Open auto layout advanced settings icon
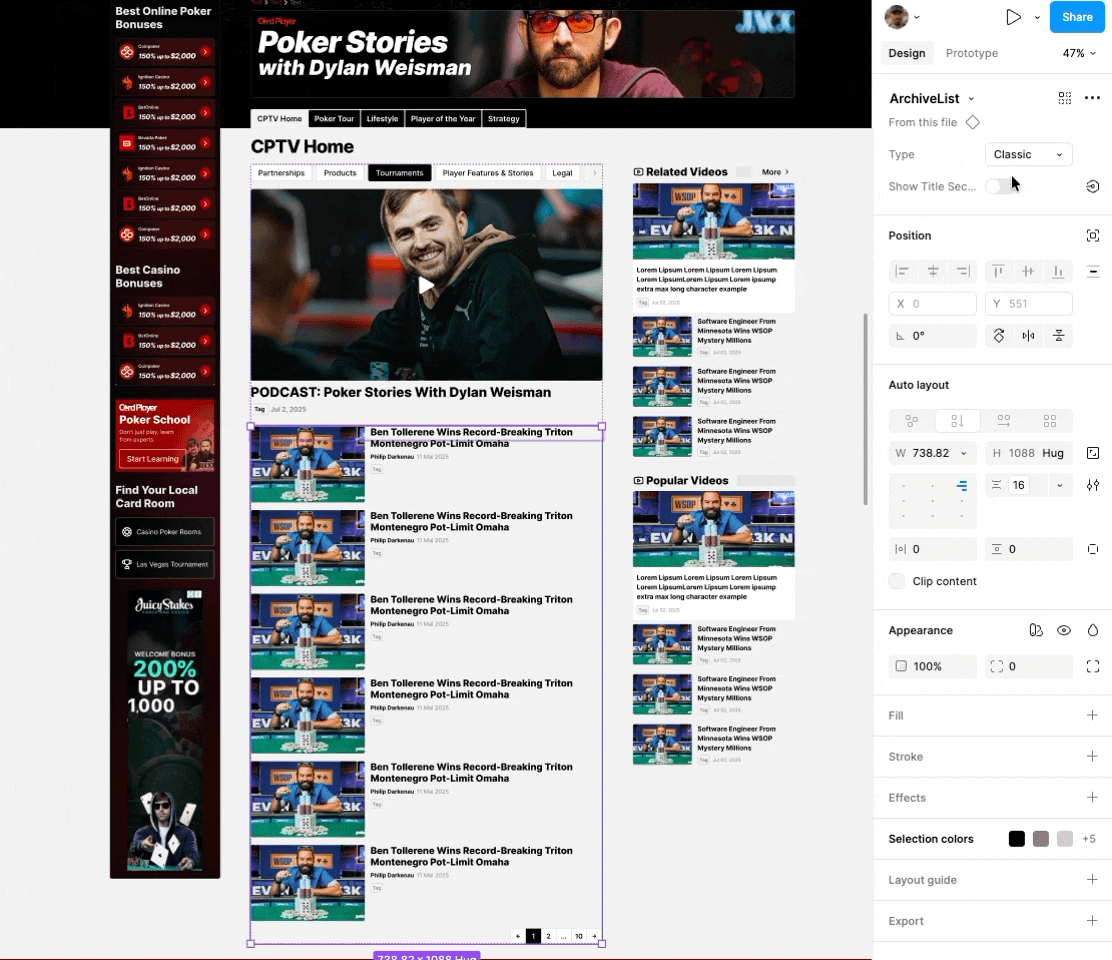1112x960 pixels. [x=1093, y=485]
